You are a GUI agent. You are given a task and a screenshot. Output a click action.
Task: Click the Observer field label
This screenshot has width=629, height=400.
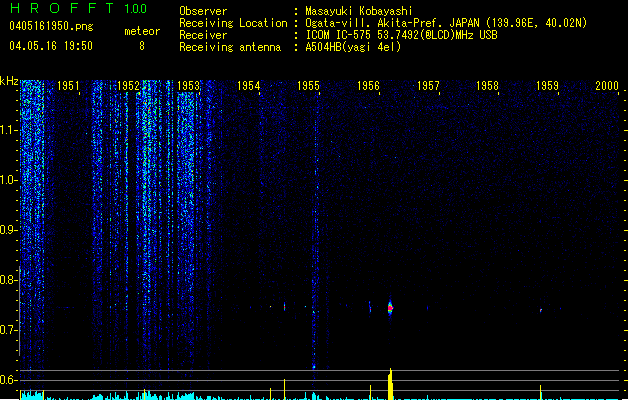click(203, 11)
